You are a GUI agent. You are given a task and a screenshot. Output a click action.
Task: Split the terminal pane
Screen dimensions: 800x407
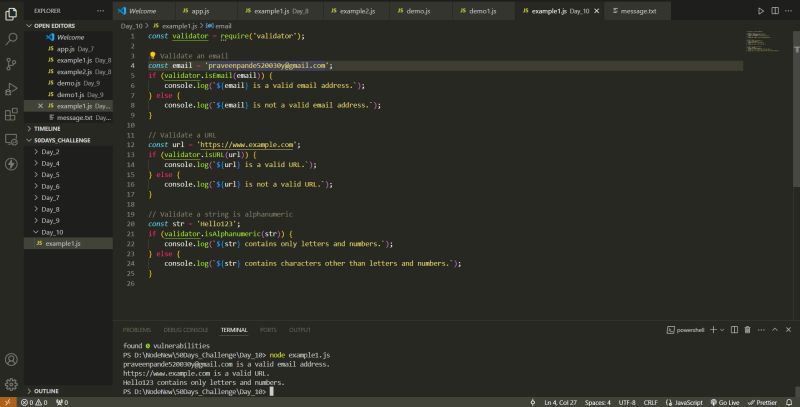pyautogui.click(x=736, y=329)
